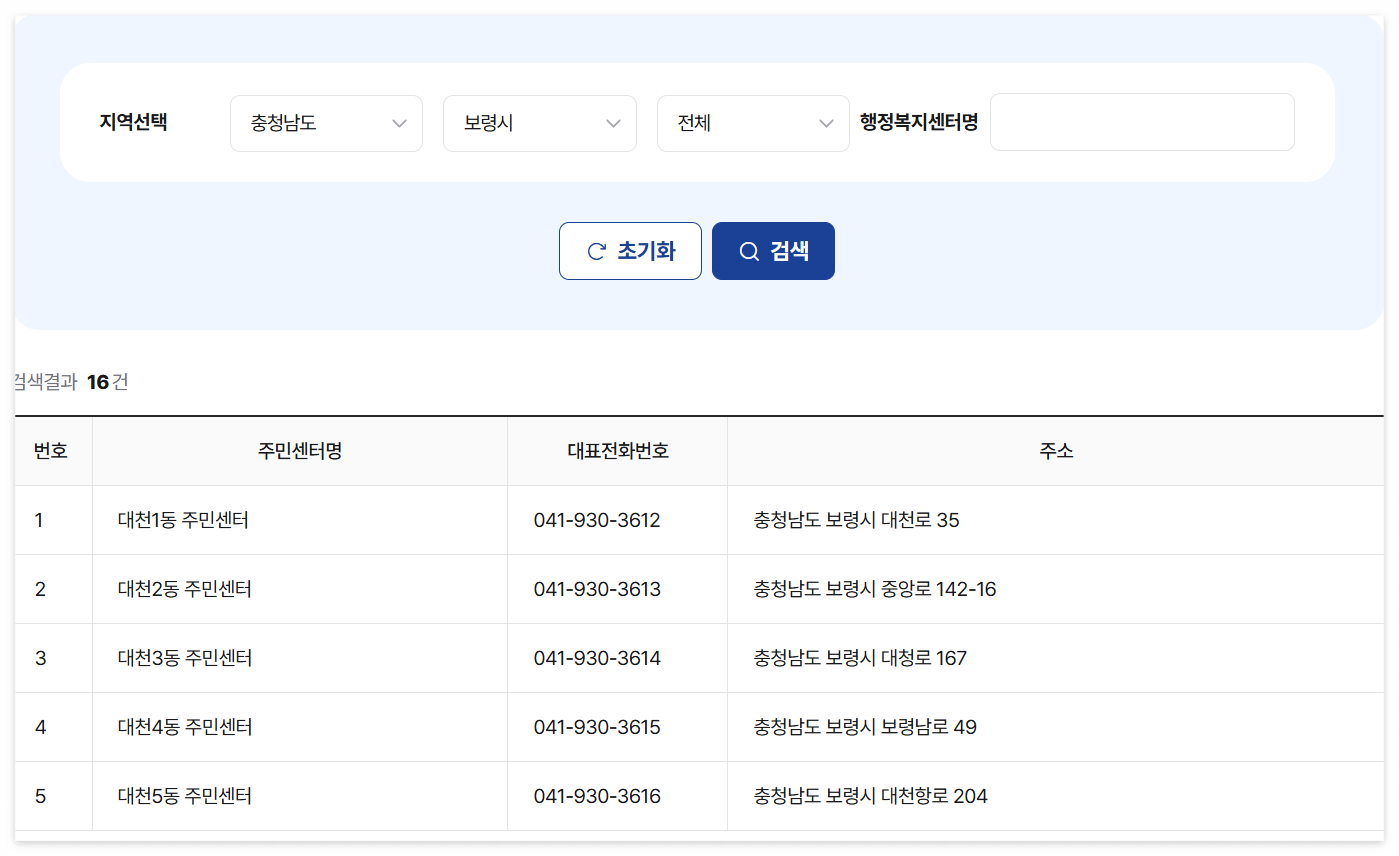This screenshot has height=856, width=1399.
Task: Click phone number 041-930-3616
Action: [597, 796]
